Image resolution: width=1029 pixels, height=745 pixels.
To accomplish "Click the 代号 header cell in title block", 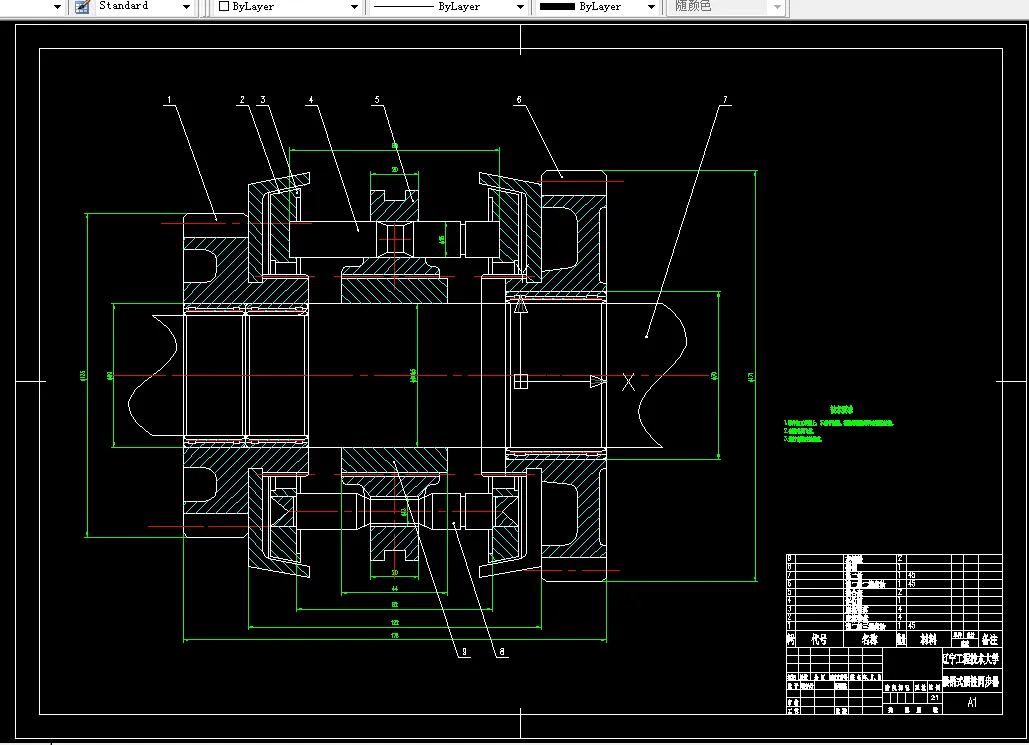I will (x=819, y=639).
